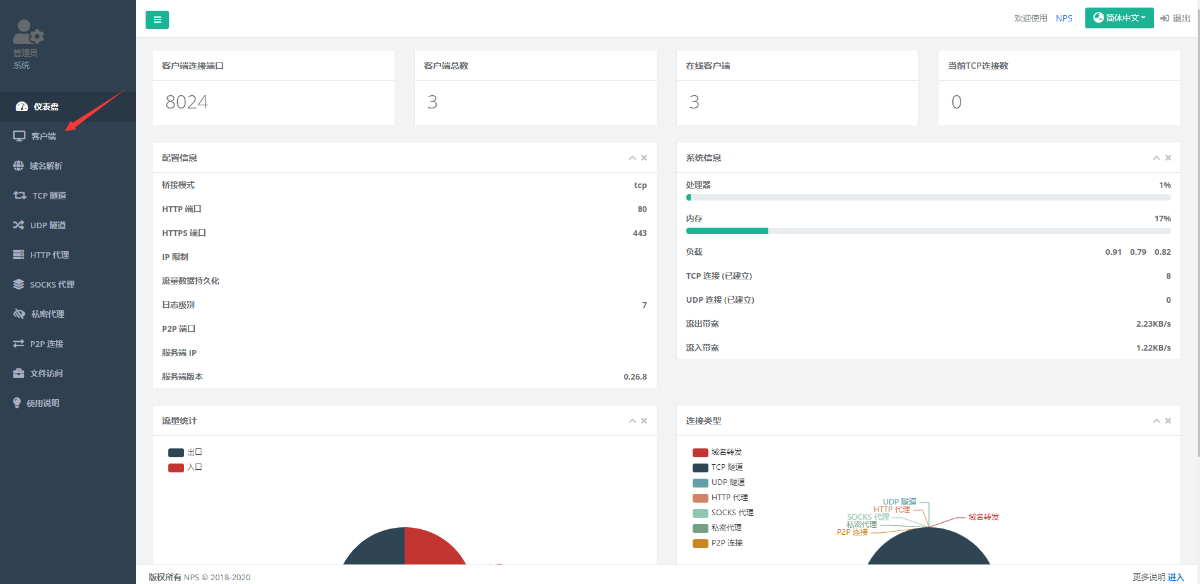The width and height of the screenshot is (1200, 584).
Task: Click the HTTPS 端口 value 443
Action: (640, 233)
